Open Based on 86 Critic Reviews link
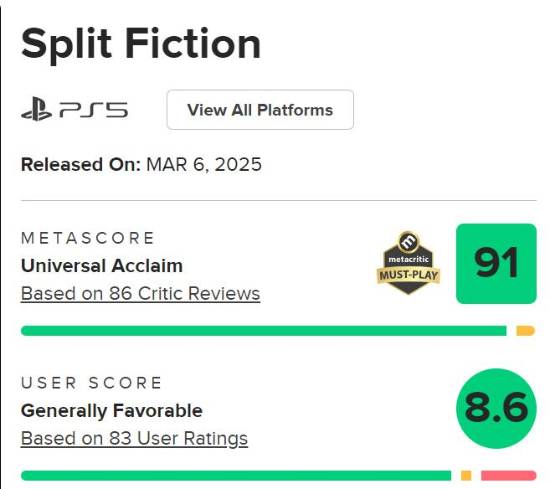The height and width of the screenshot is (489, 550). pos(140,293)
